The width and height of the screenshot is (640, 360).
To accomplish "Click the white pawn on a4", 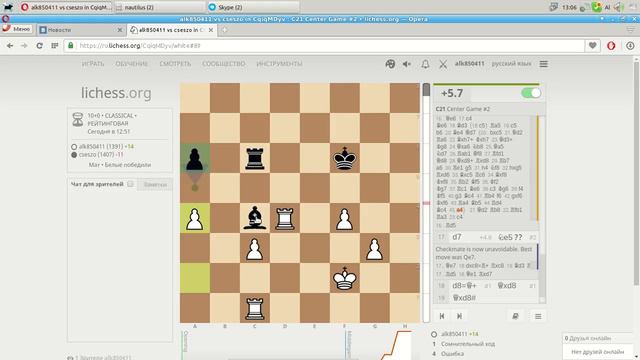I will tap(195, 218).
